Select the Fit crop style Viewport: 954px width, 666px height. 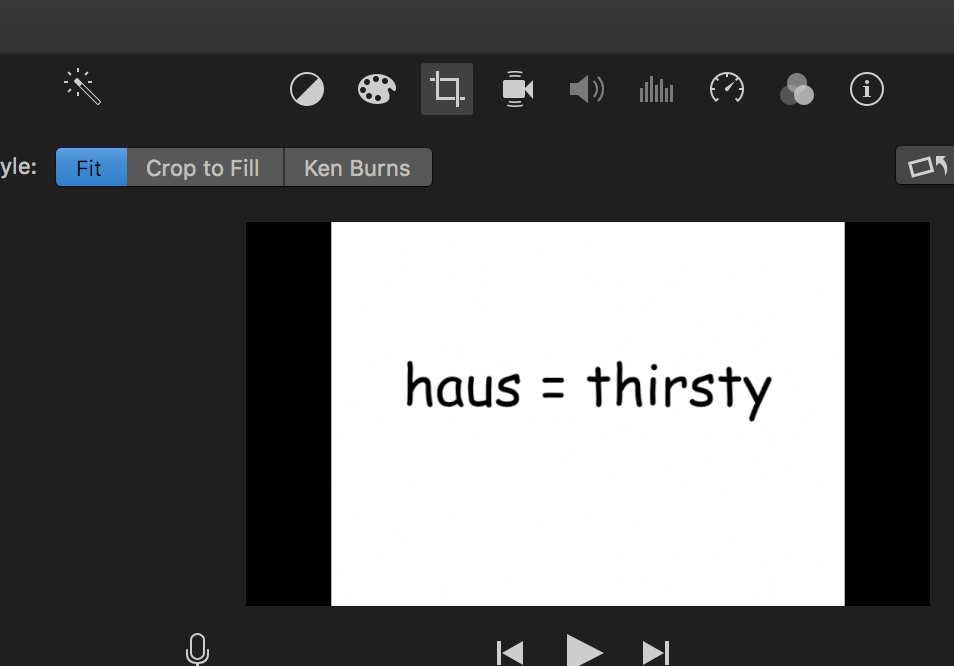[90, 168]
